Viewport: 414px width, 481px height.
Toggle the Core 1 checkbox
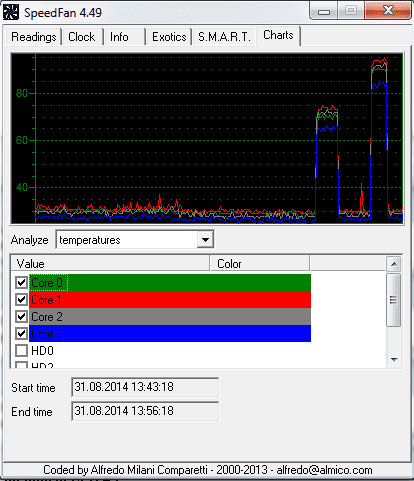click(x=21, y=299)
